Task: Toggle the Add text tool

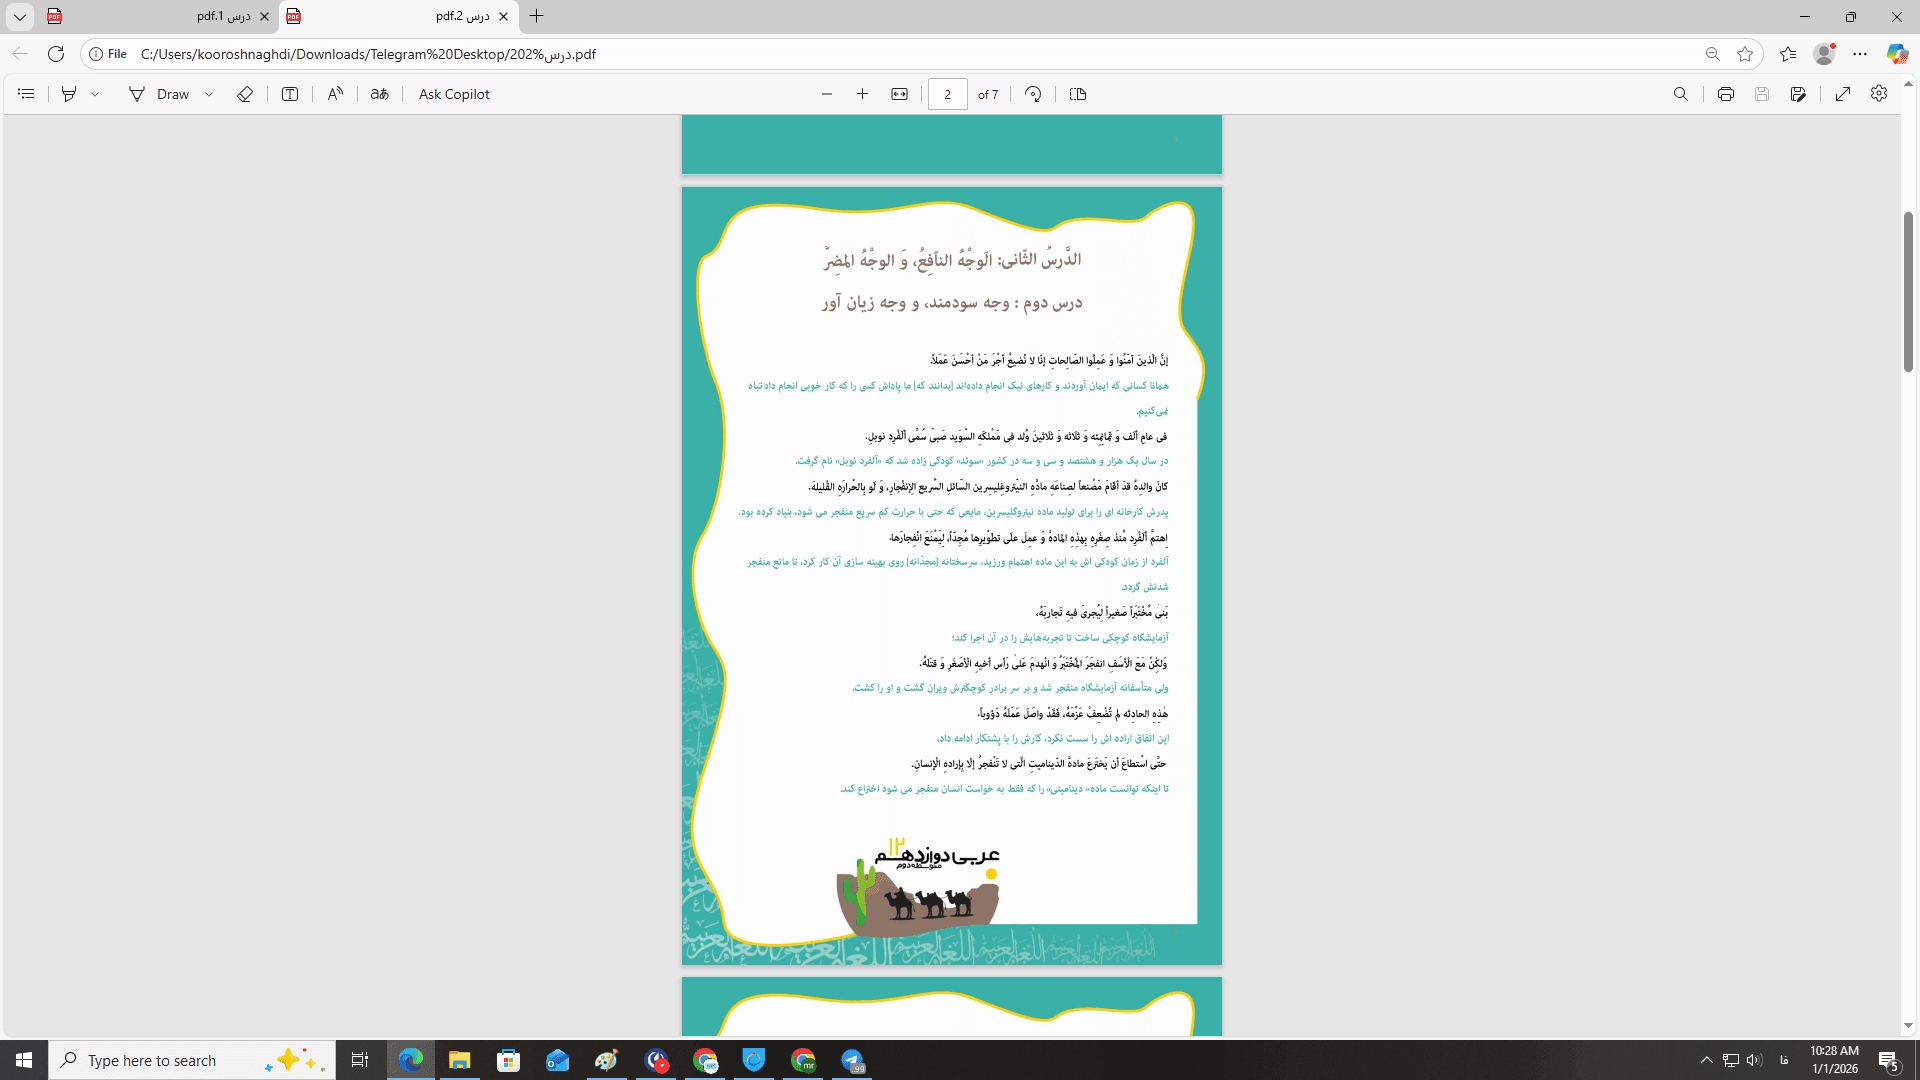Action: (290, 94)
